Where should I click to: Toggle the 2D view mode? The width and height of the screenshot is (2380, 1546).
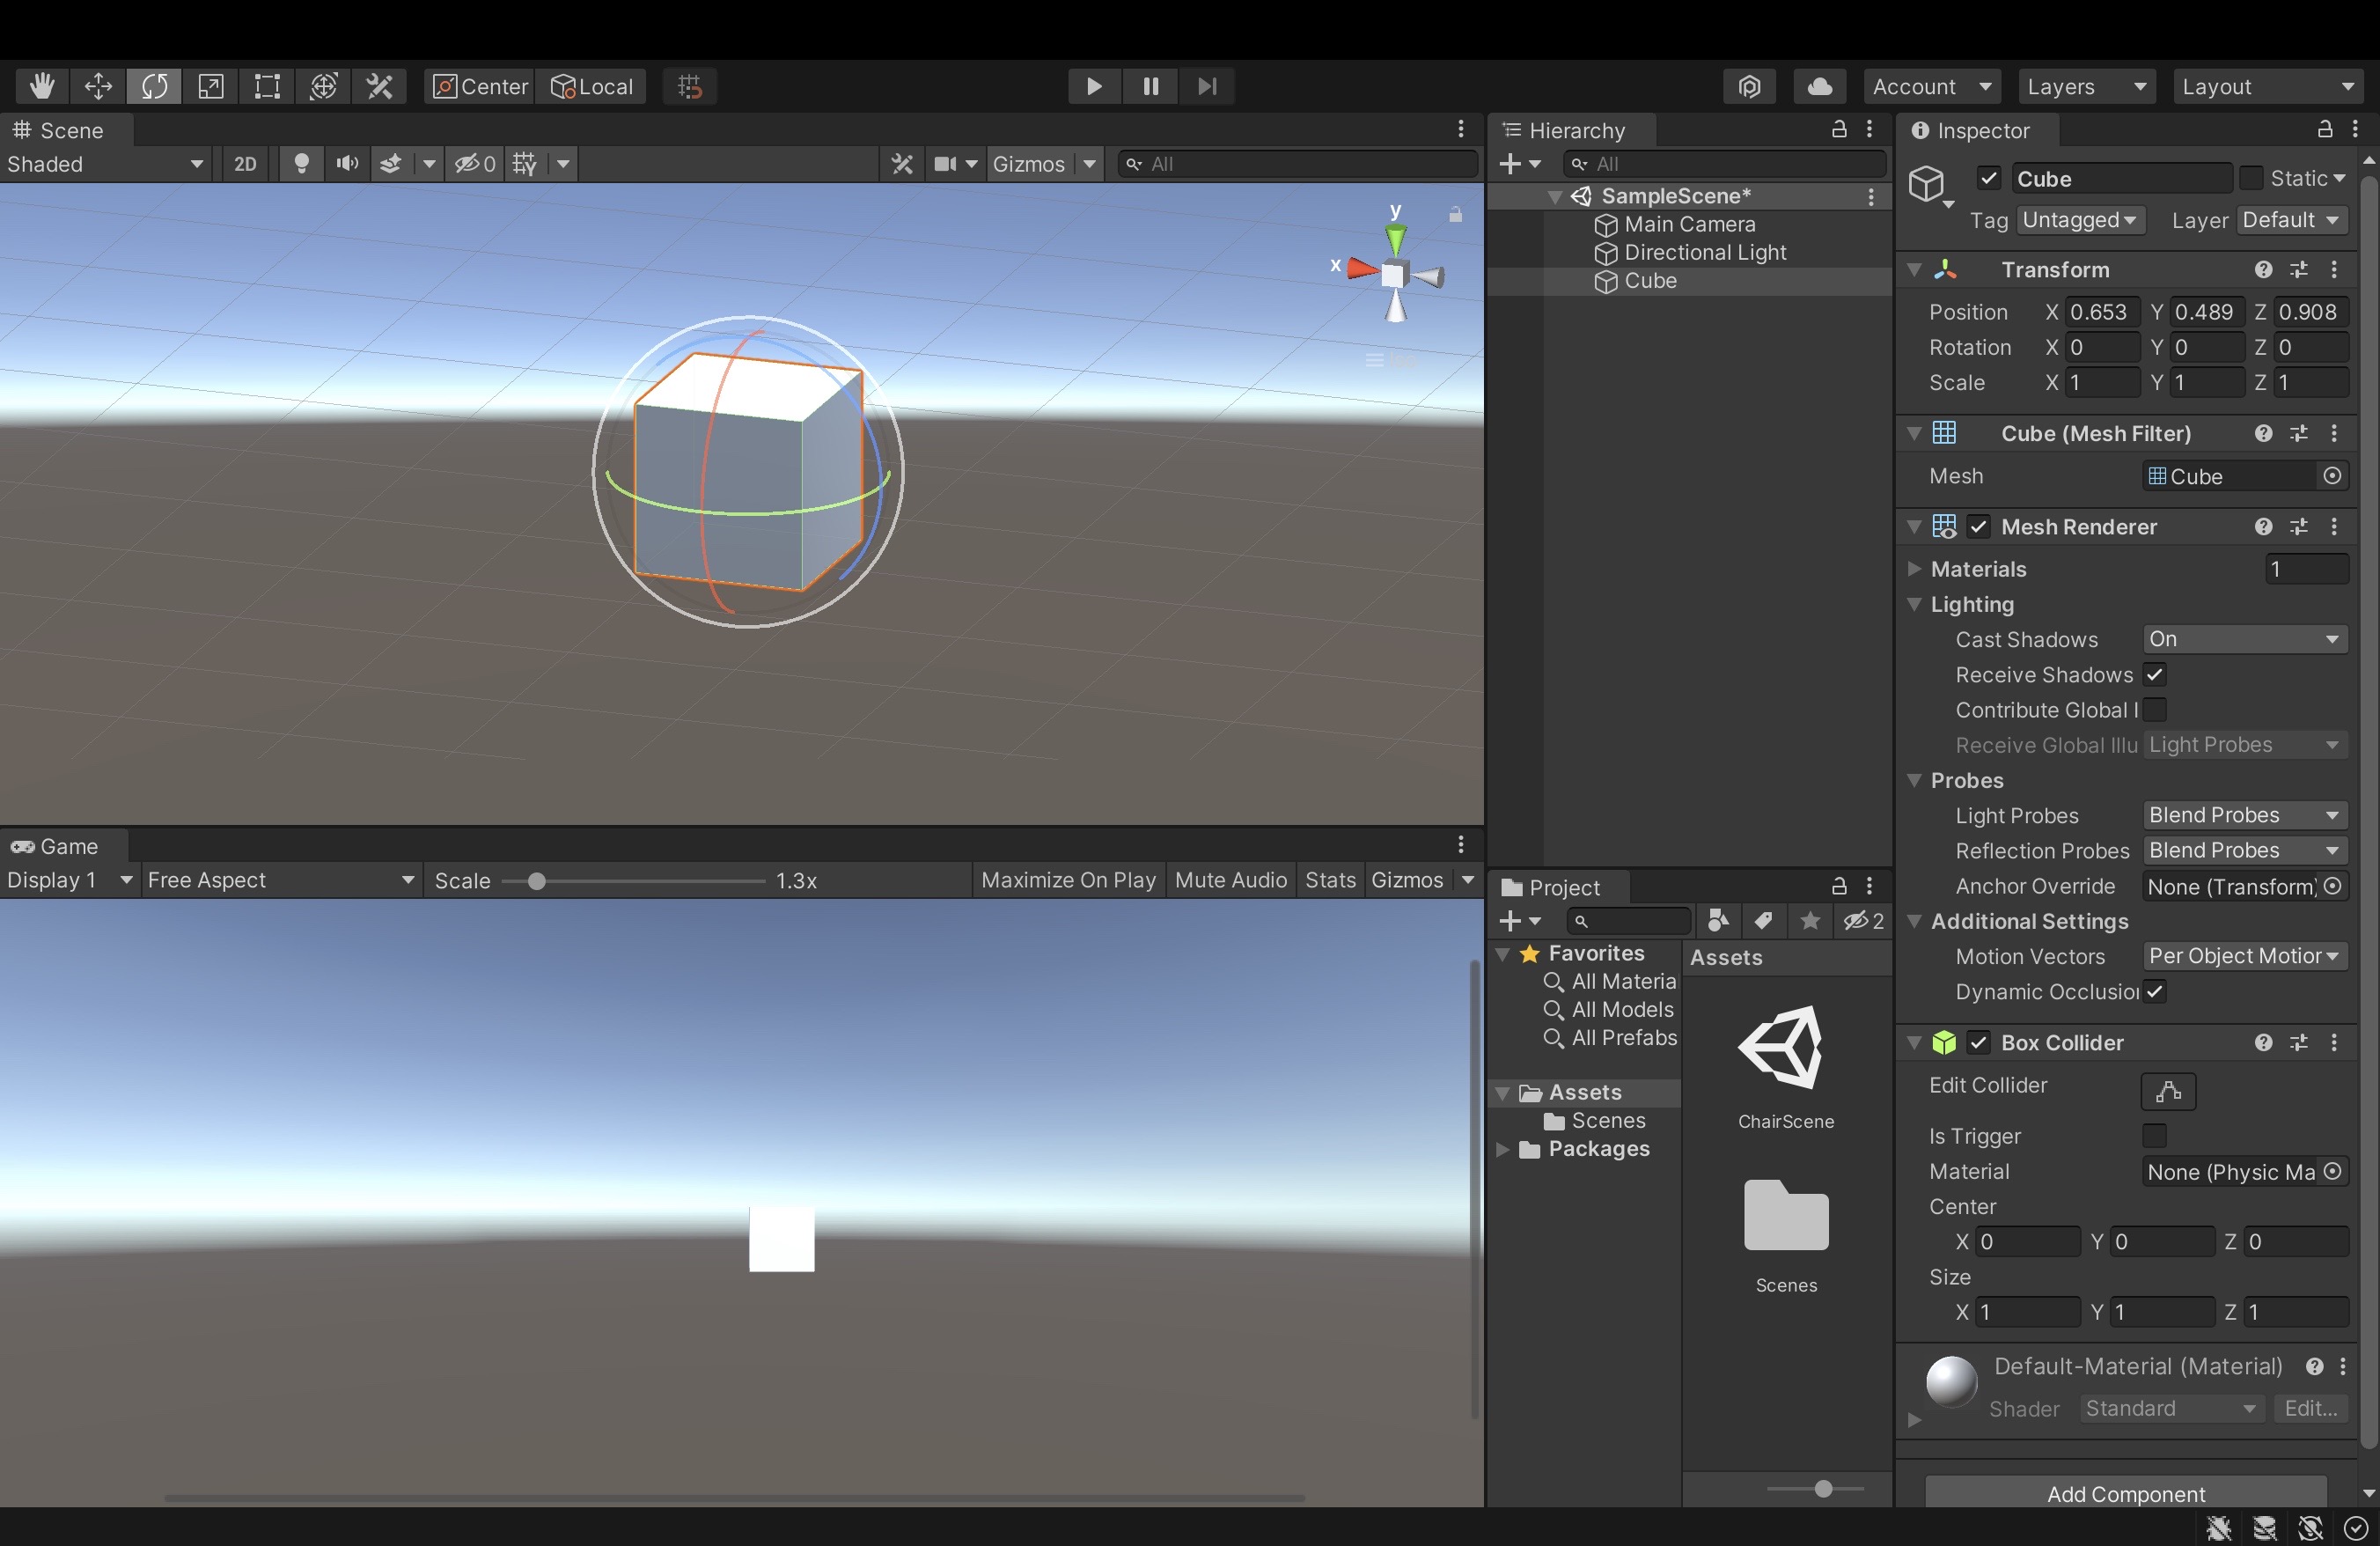point(245,163)
